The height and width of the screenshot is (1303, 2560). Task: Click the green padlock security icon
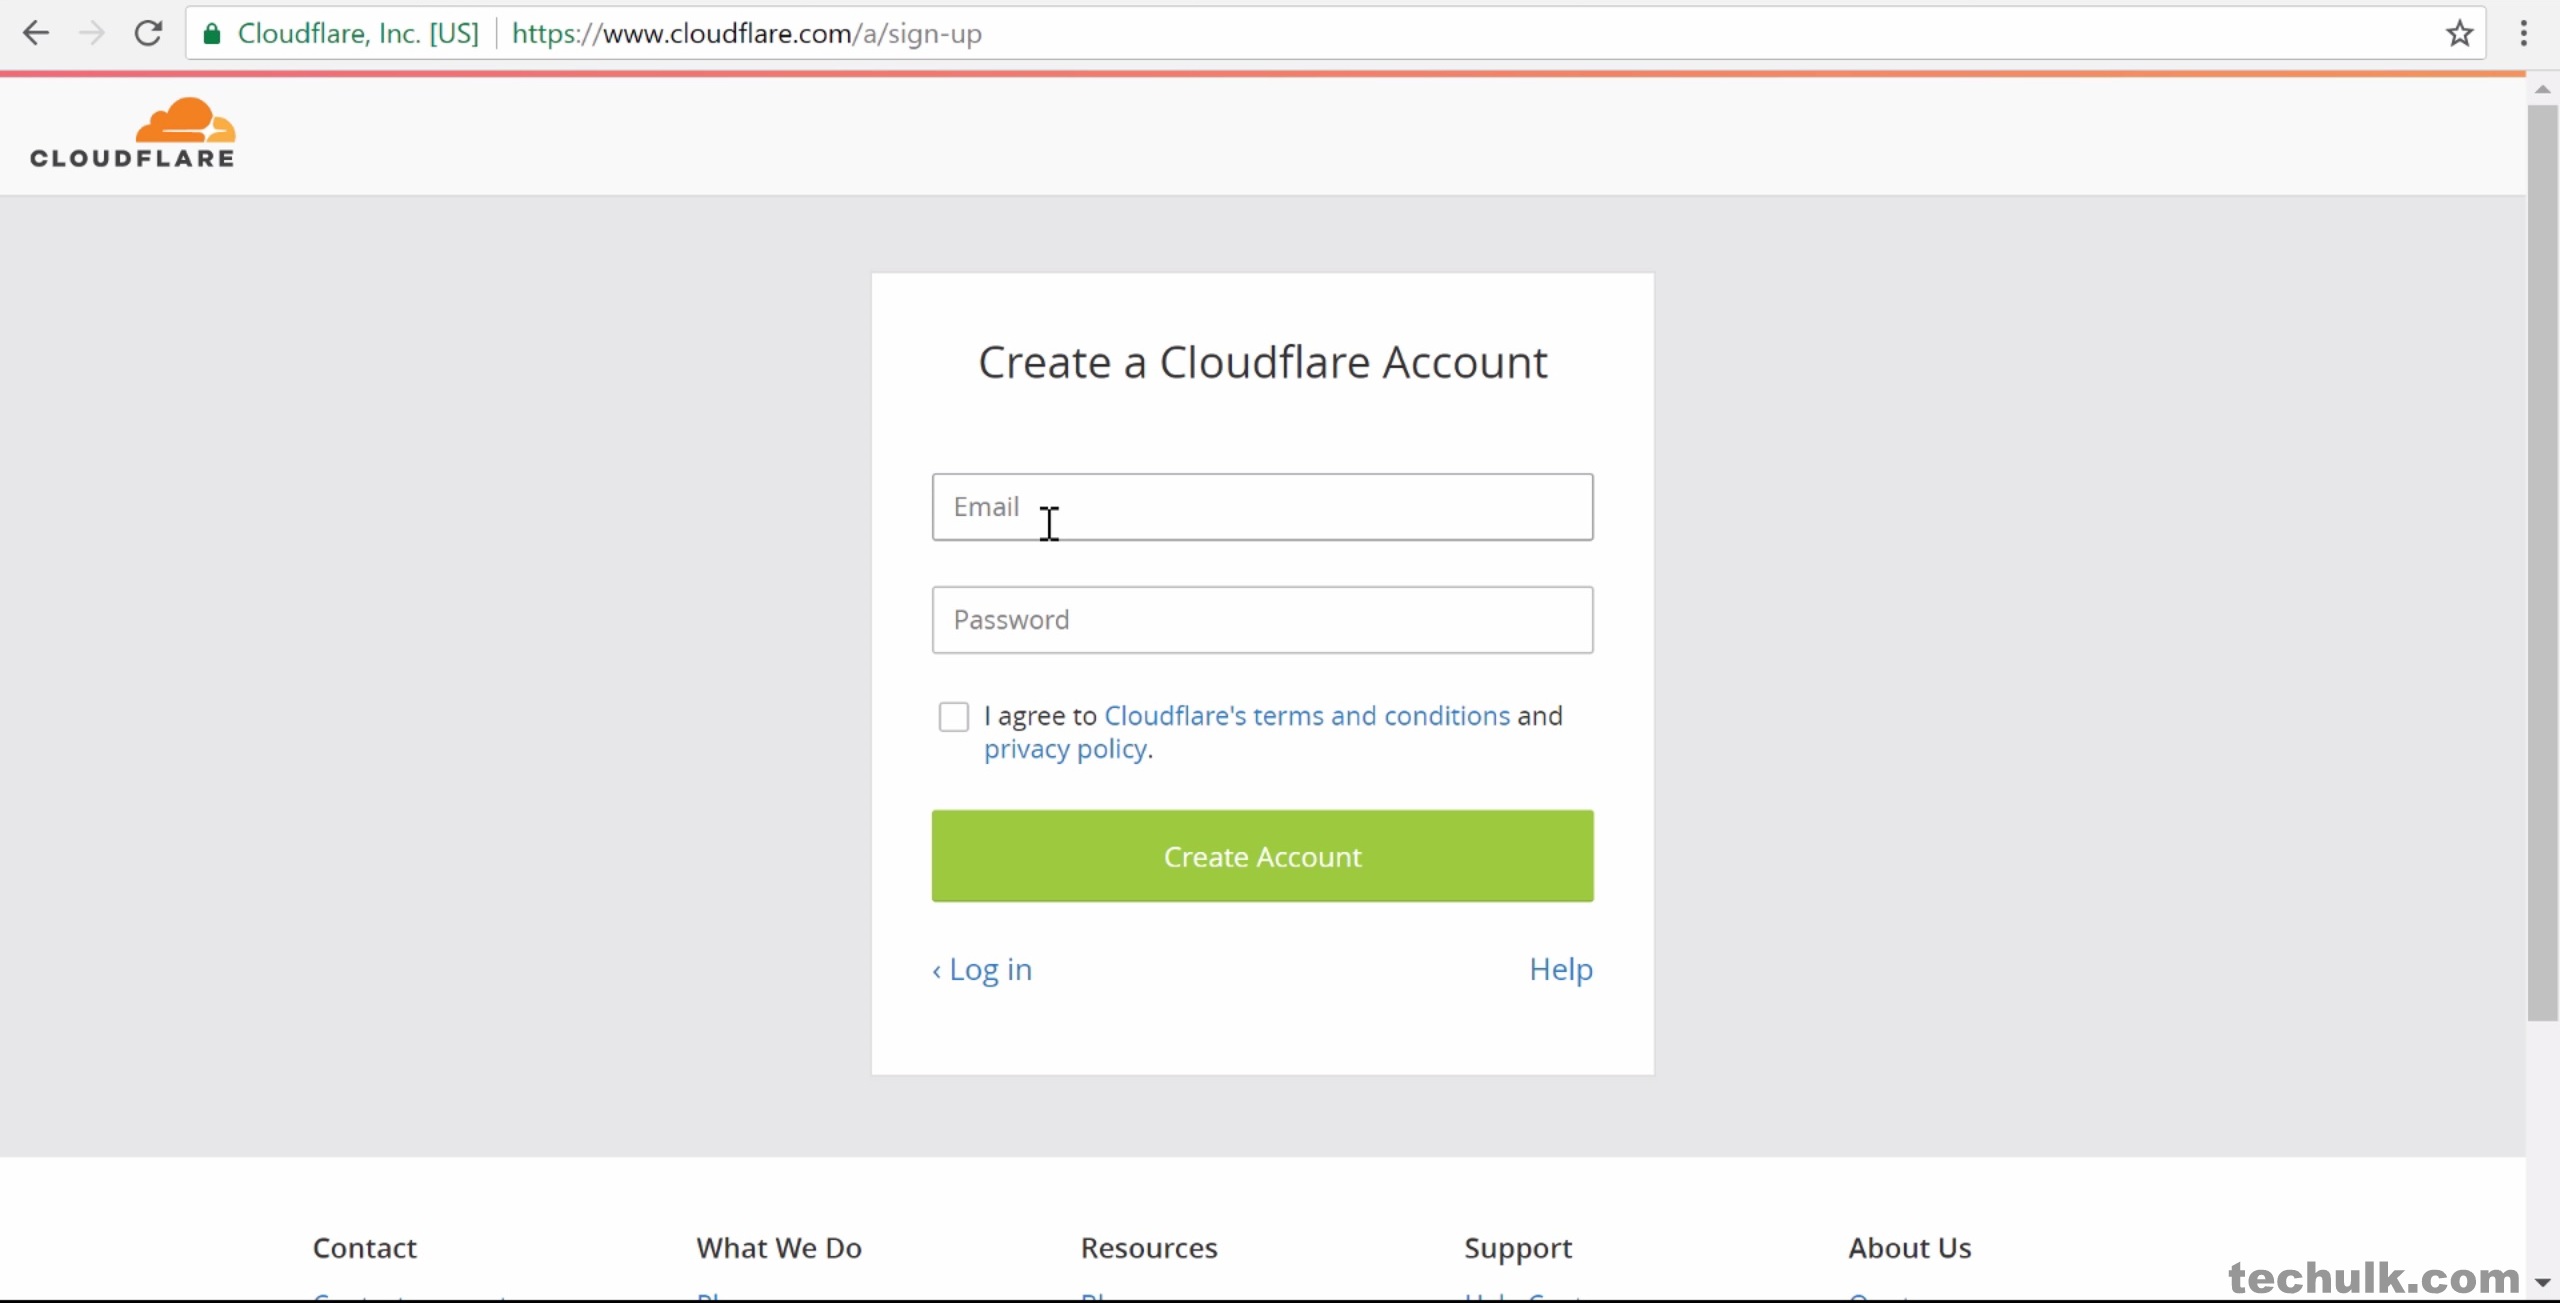[x=212, y=34]
